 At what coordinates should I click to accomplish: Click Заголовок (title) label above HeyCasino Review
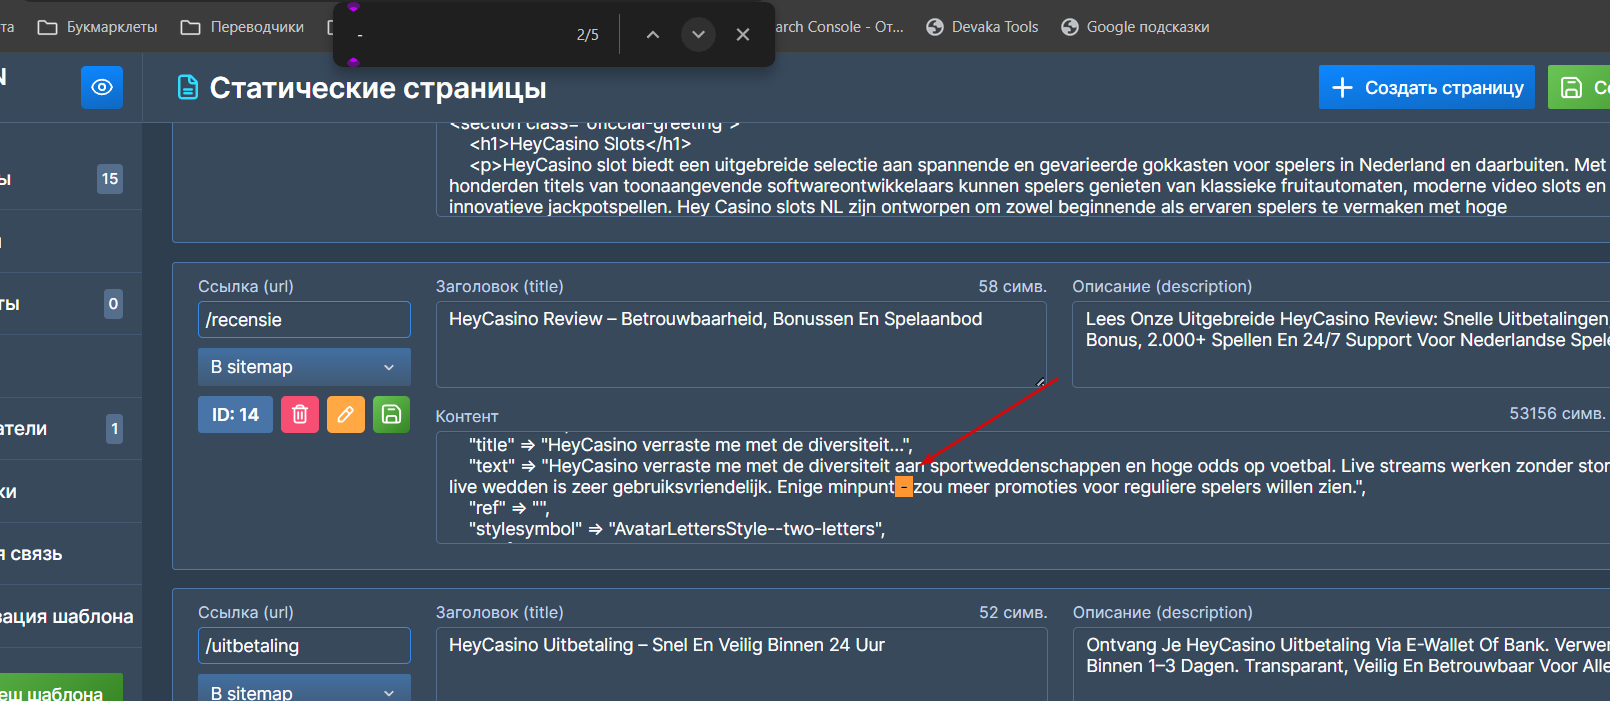pos(499,286)
